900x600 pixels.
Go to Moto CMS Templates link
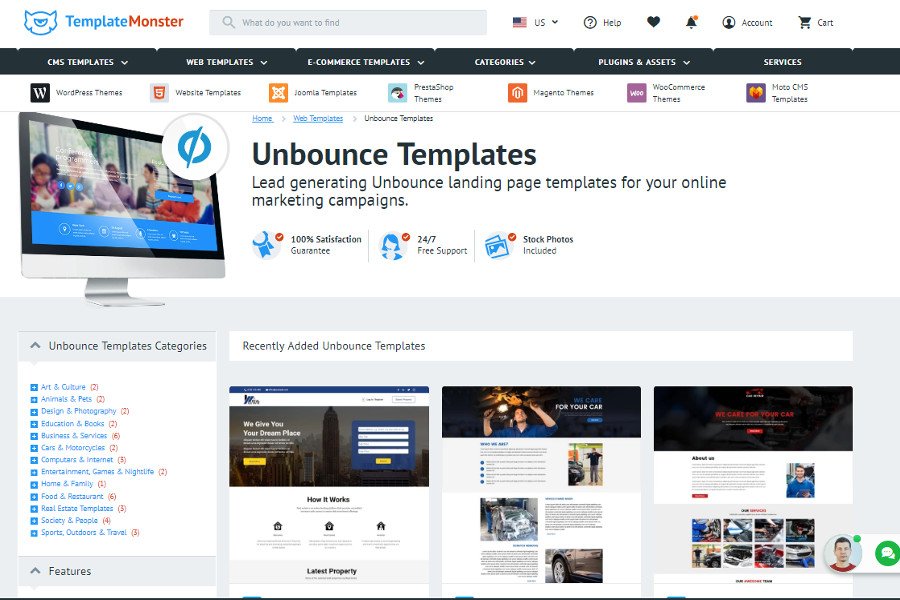tap(790, 93)
